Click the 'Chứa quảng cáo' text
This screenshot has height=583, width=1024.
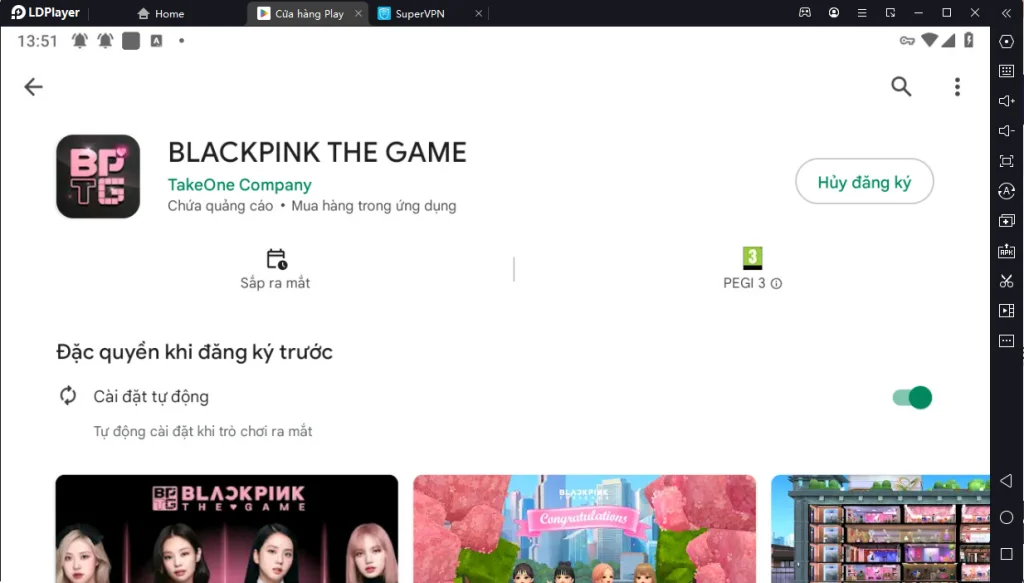[220, 206]
